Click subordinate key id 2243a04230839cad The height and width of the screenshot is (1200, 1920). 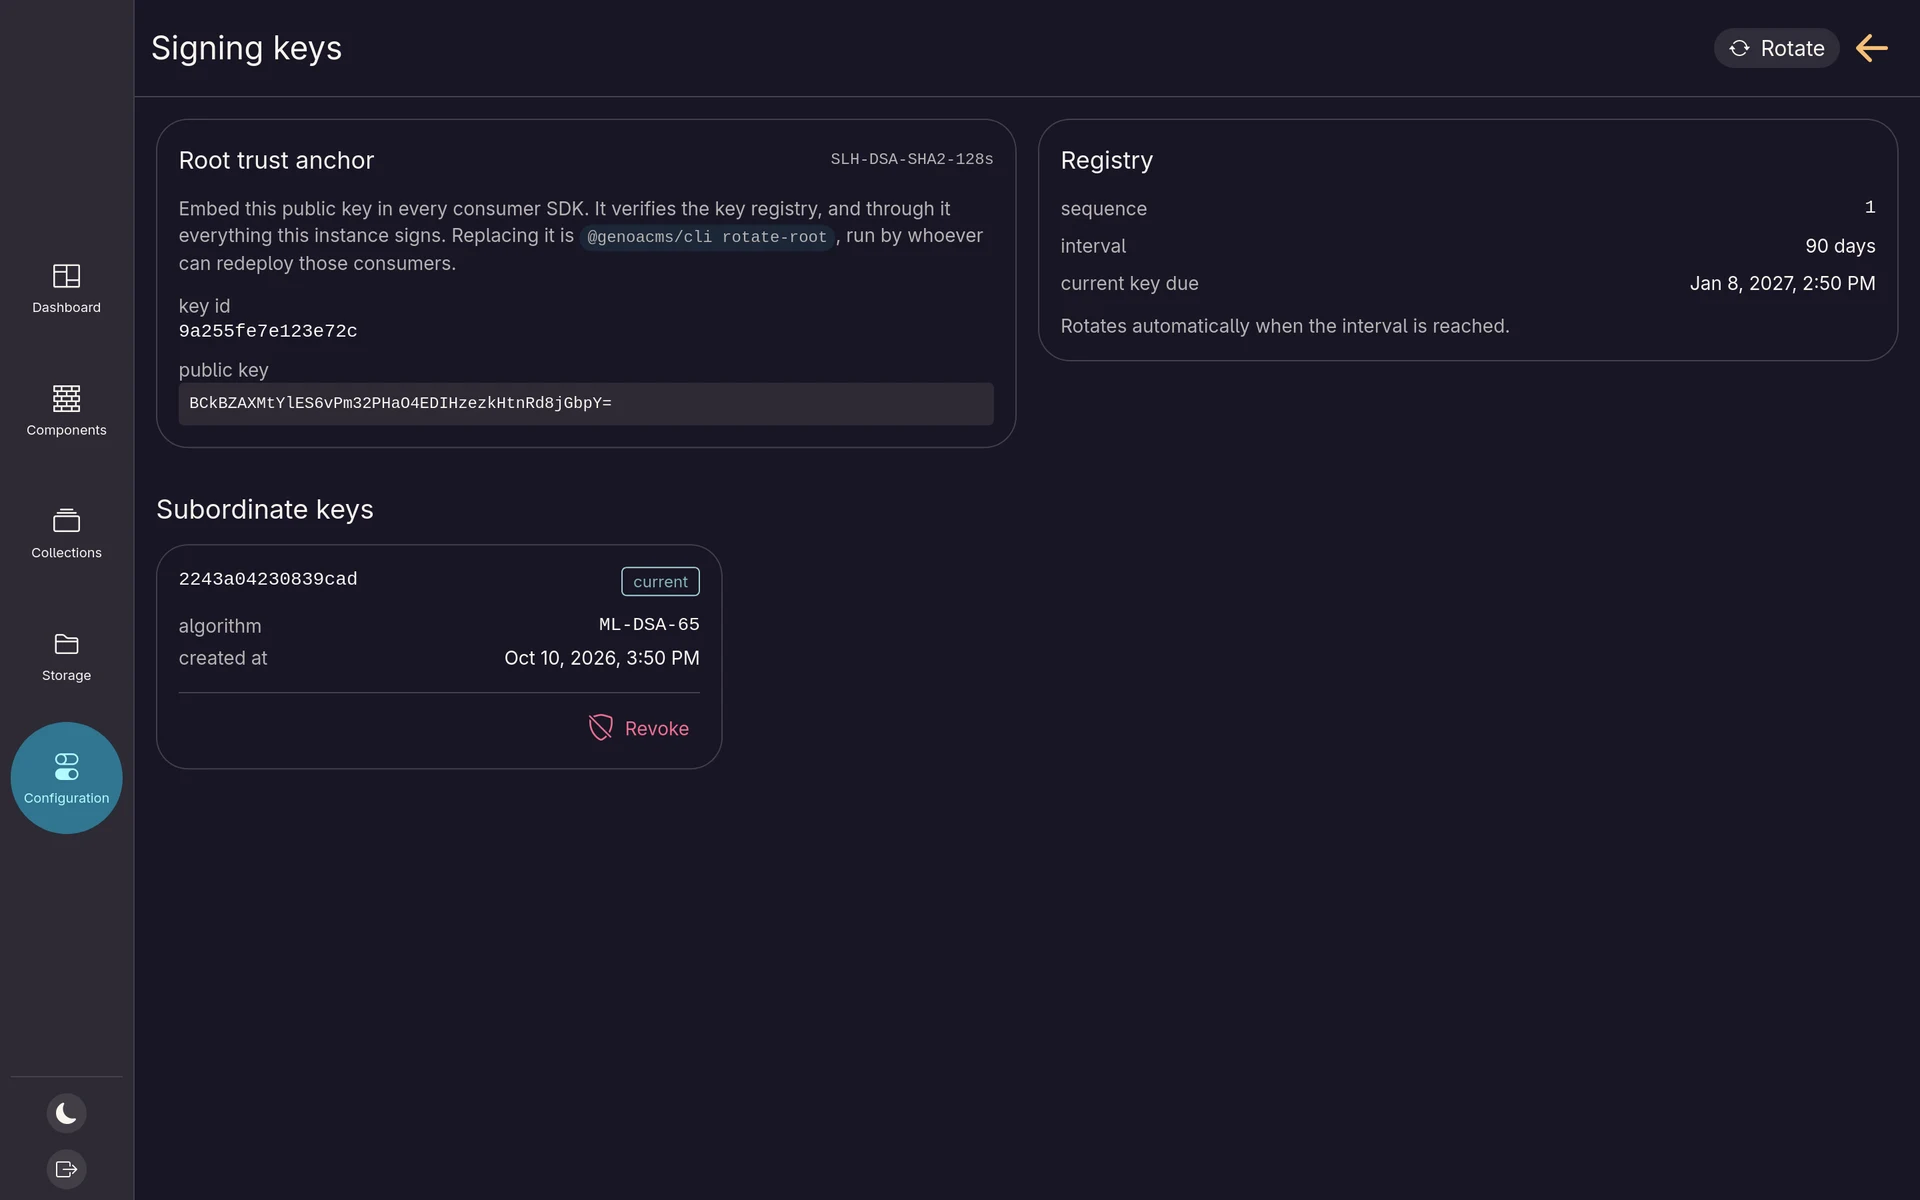(x=268, y=579)
